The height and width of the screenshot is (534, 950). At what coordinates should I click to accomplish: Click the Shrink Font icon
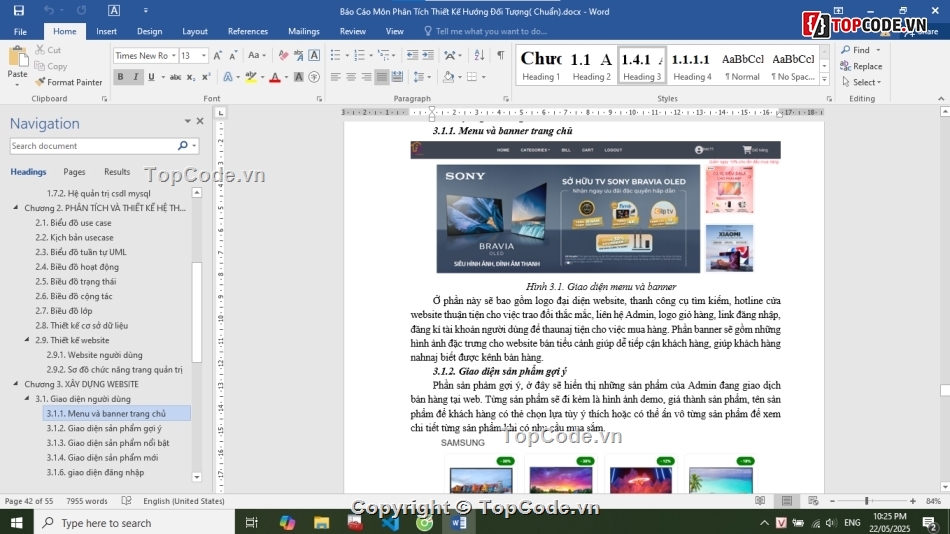pos(233,55)
